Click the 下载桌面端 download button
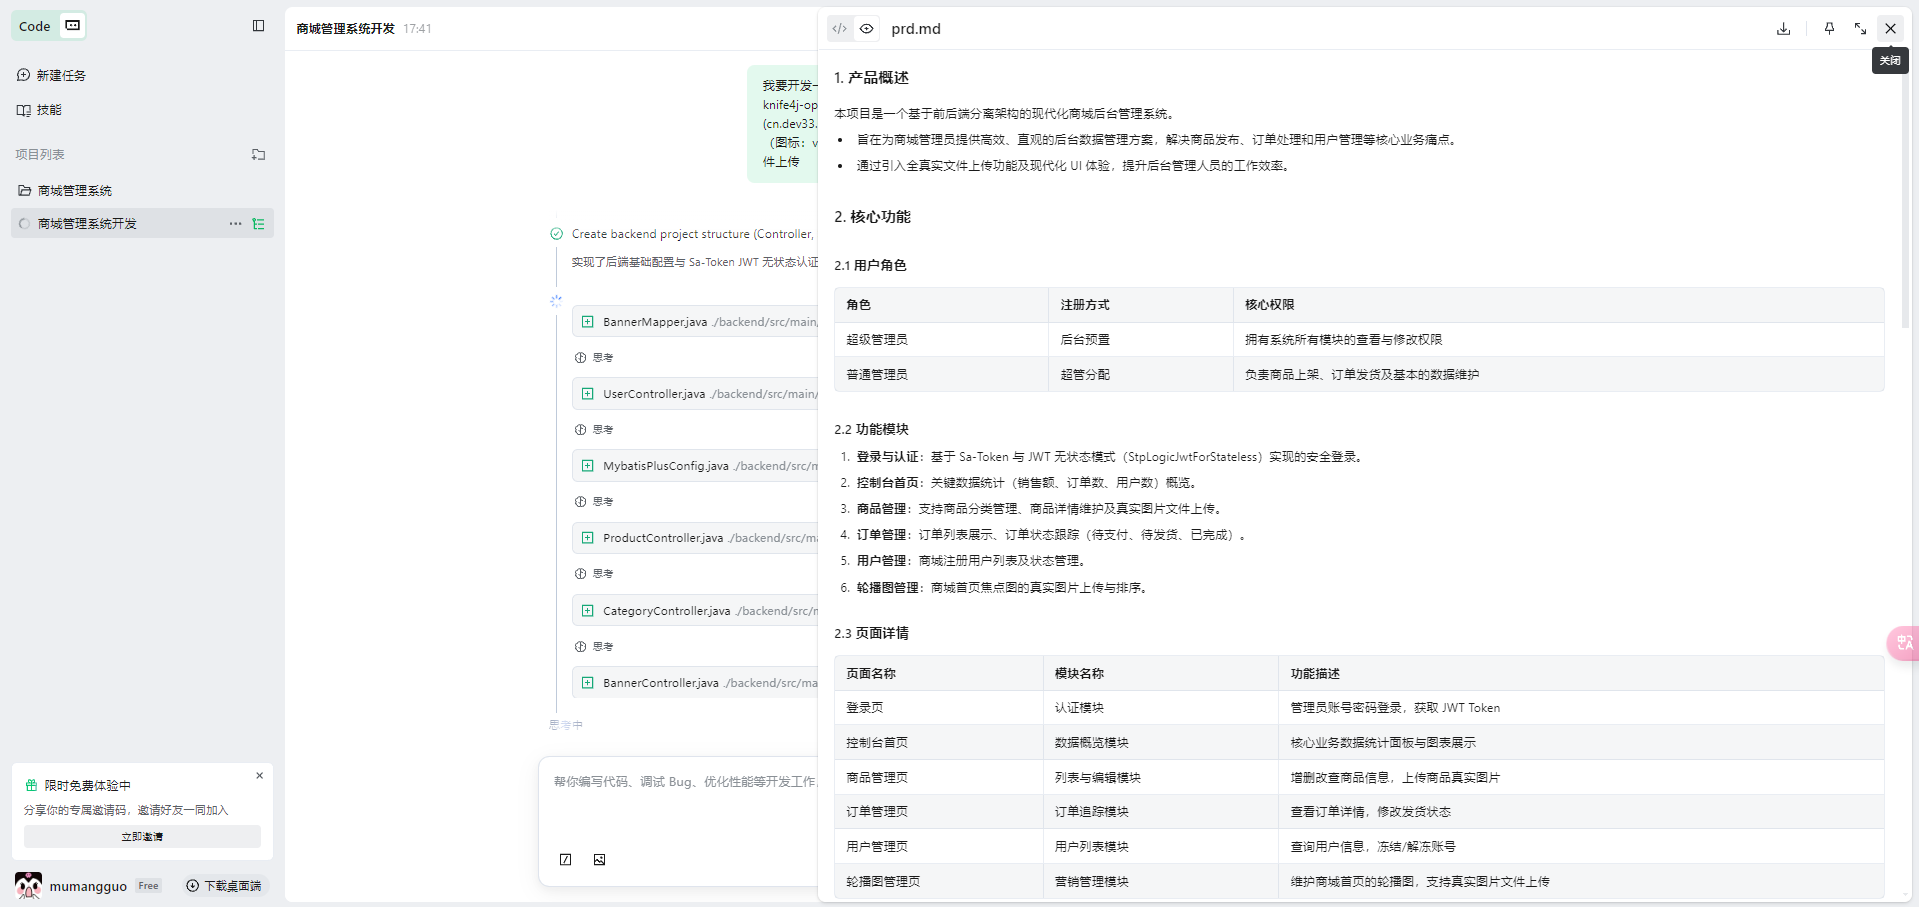Image resolution: width=1919 pixels, height=907 pixels. coord(224,886)
